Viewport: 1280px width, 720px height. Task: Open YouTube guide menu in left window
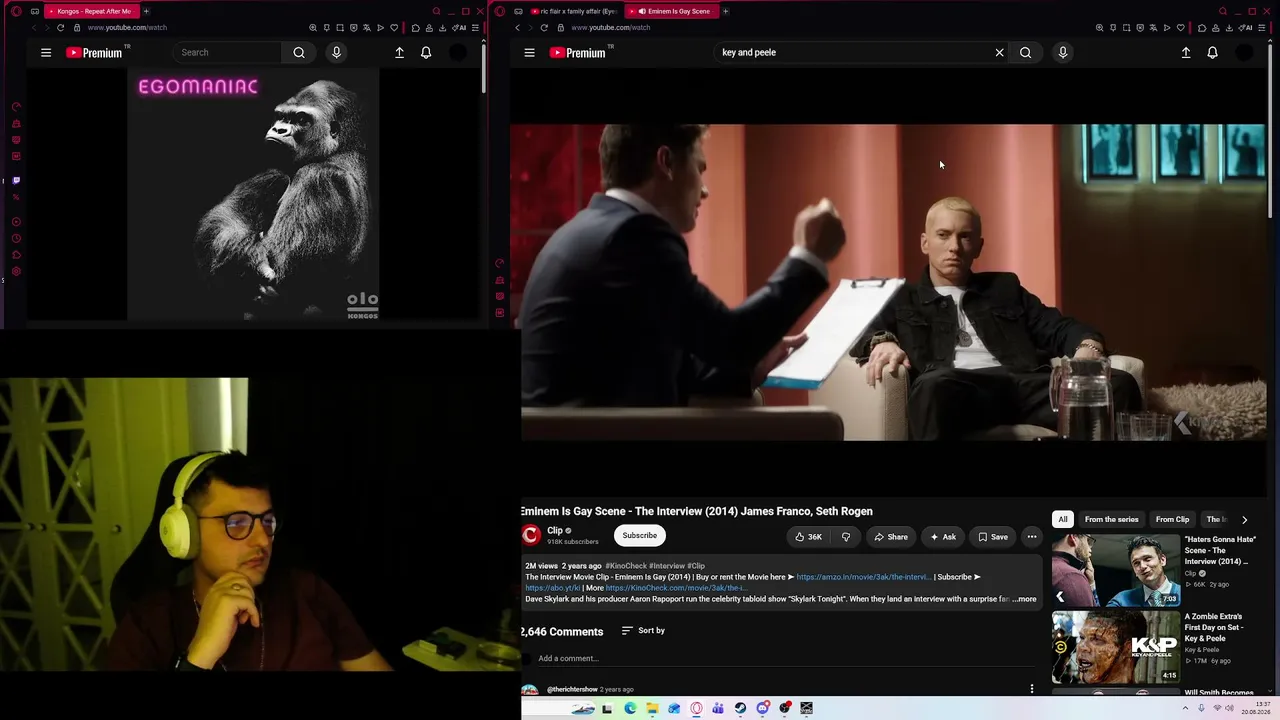tap(46, 53)
